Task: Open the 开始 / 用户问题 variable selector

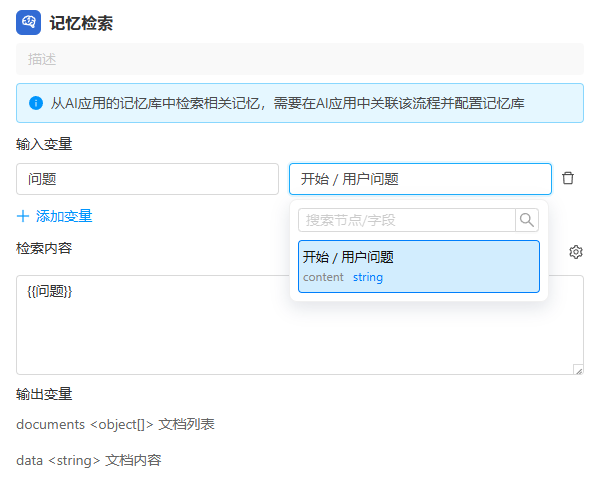Action: (x=419, y=179)
